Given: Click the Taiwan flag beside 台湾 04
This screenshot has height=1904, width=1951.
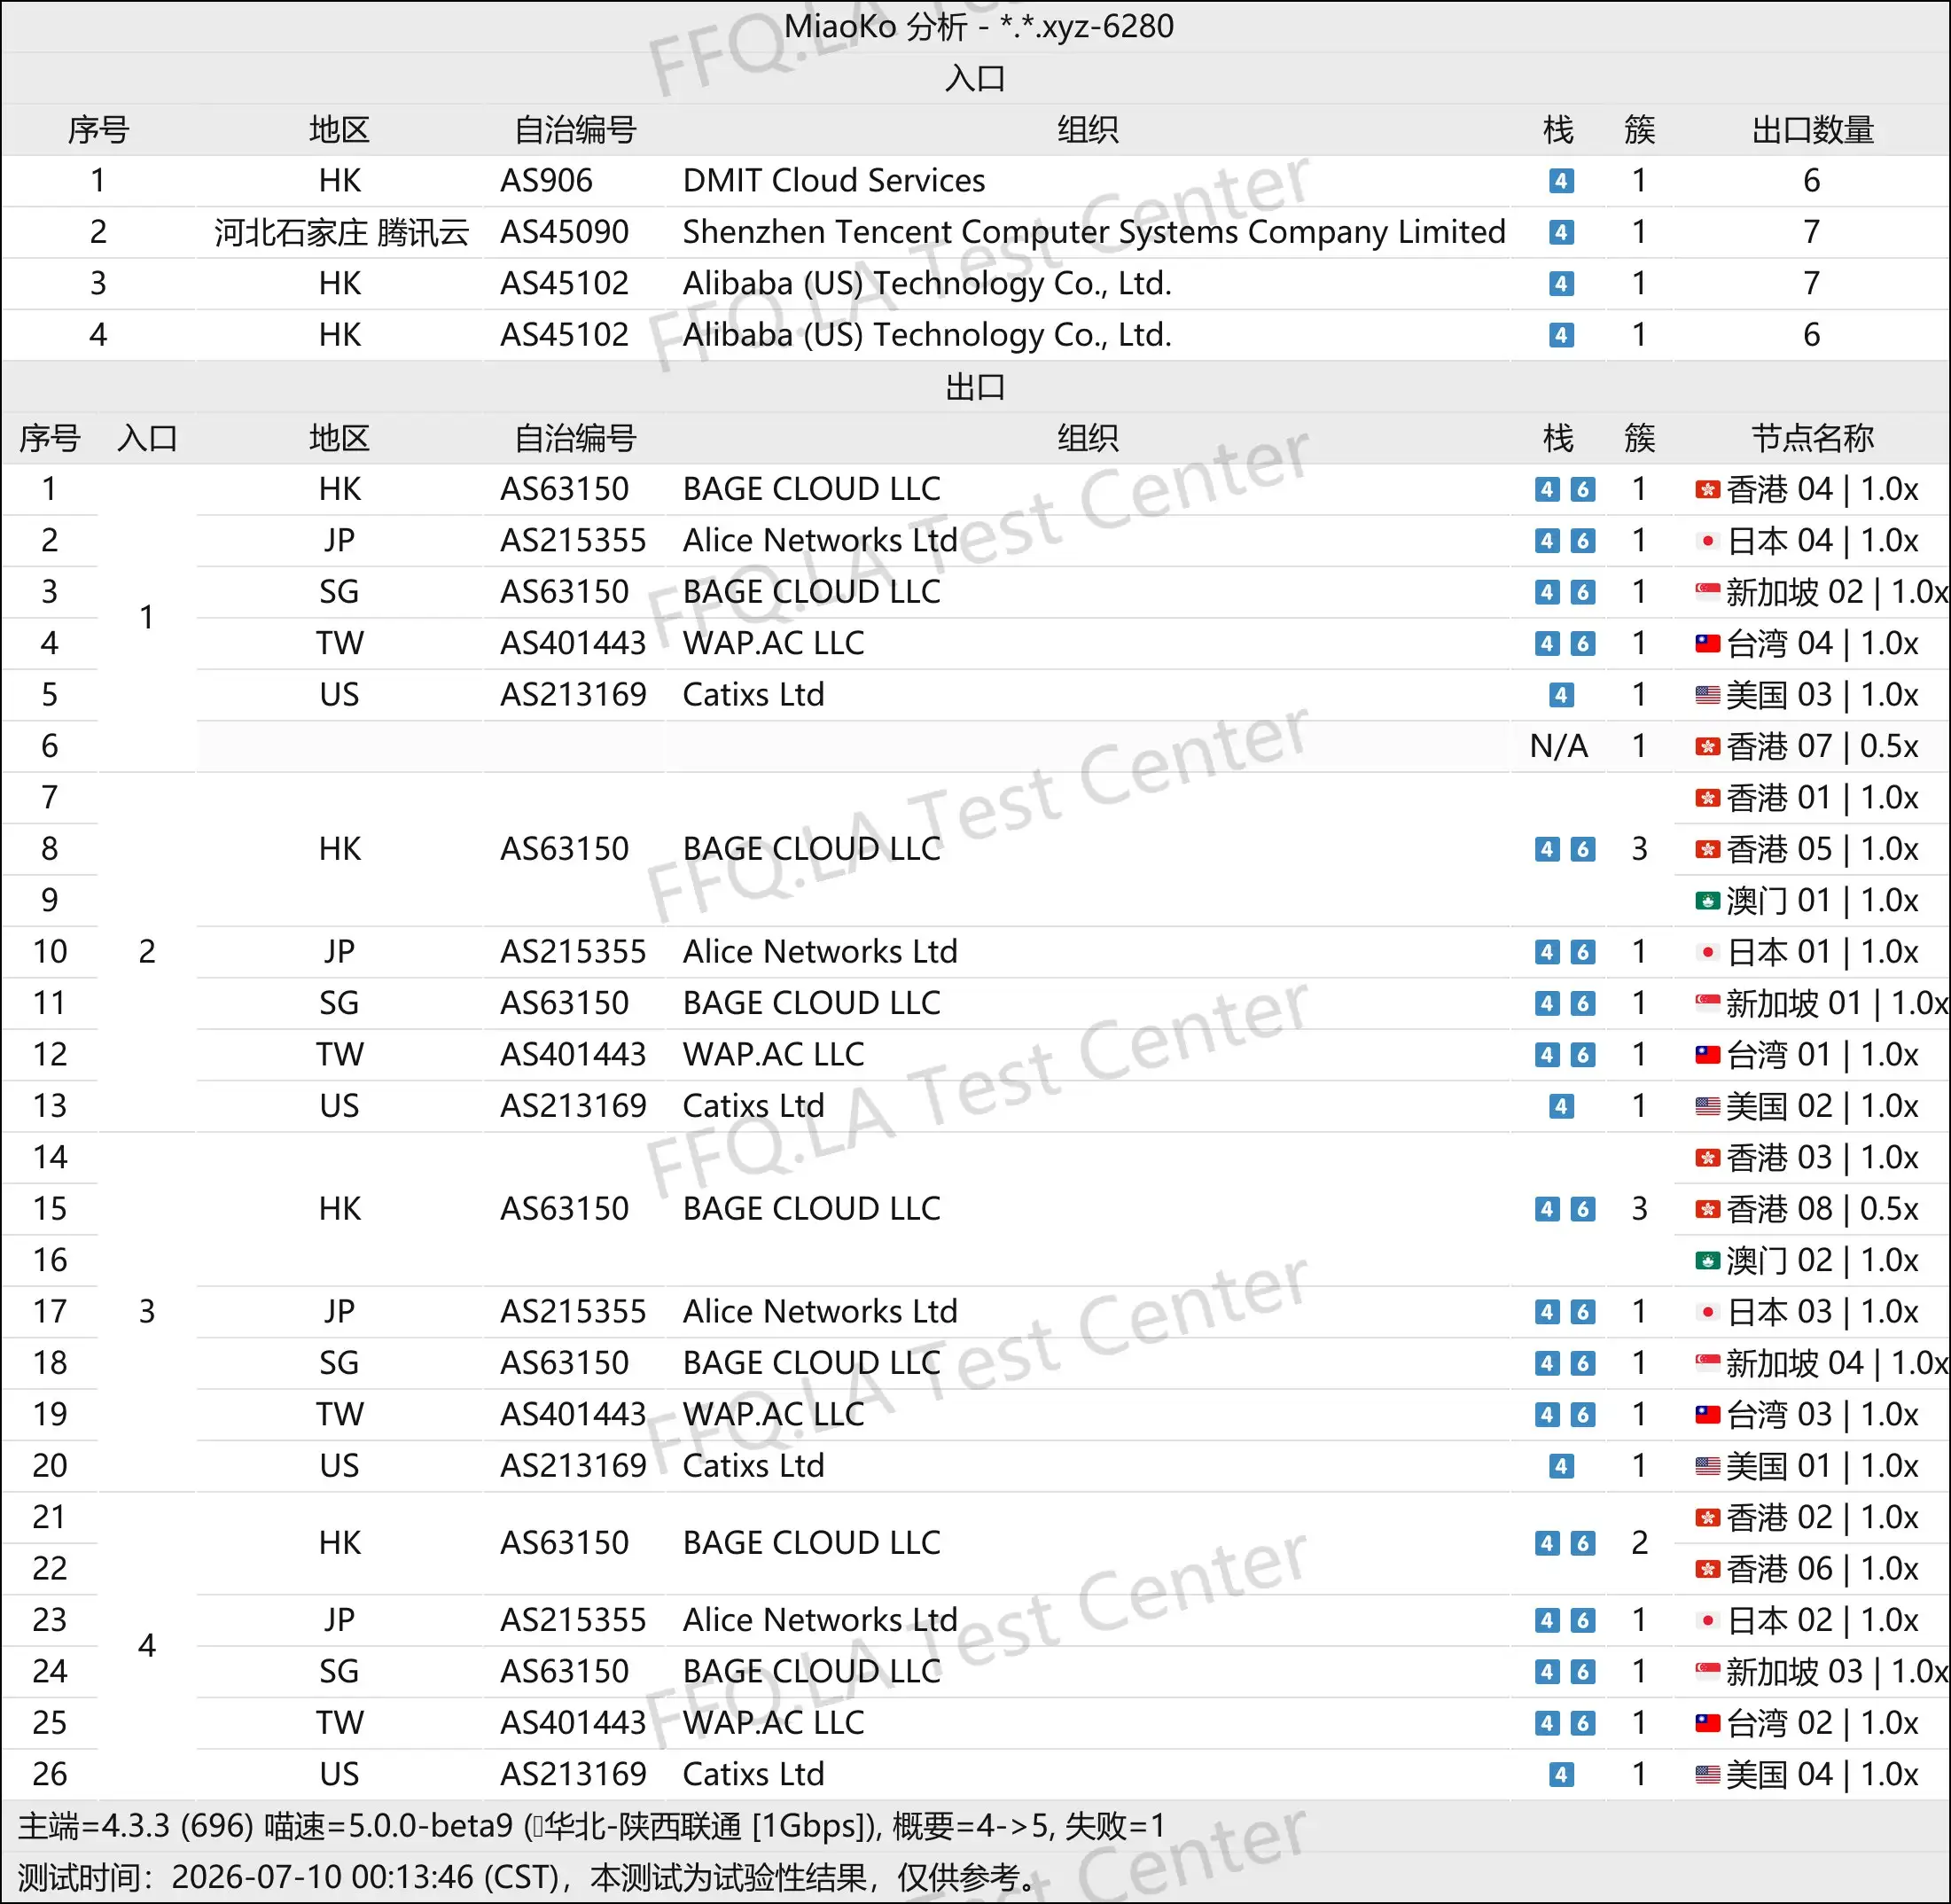Looking at the screenshot, I should (x=1707, y=643).
